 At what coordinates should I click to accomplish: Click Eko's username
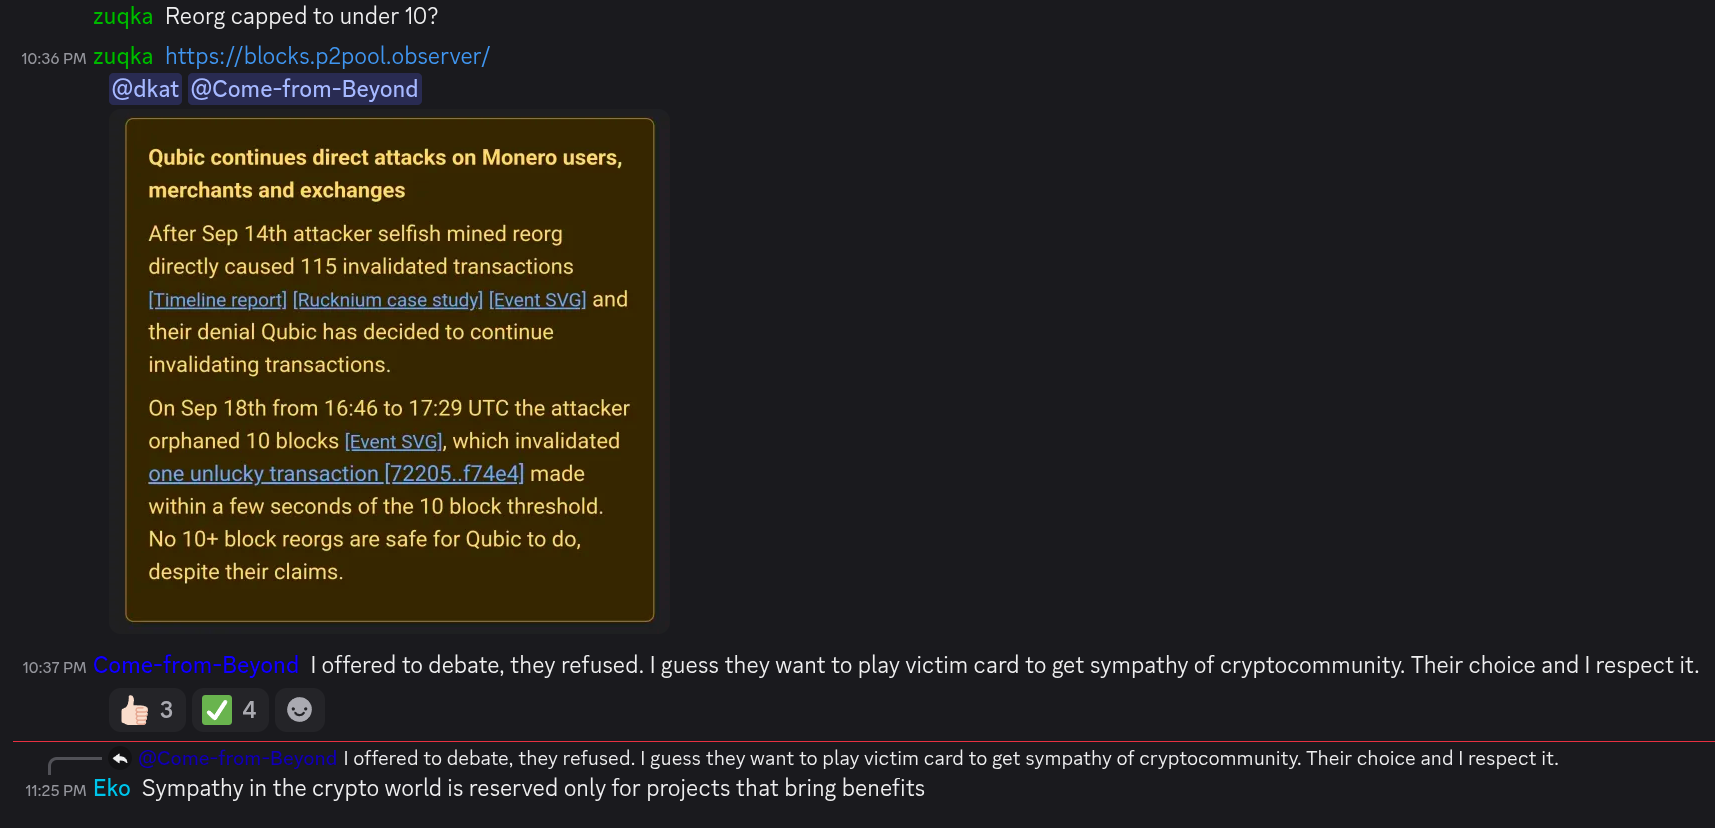point(112,788)
